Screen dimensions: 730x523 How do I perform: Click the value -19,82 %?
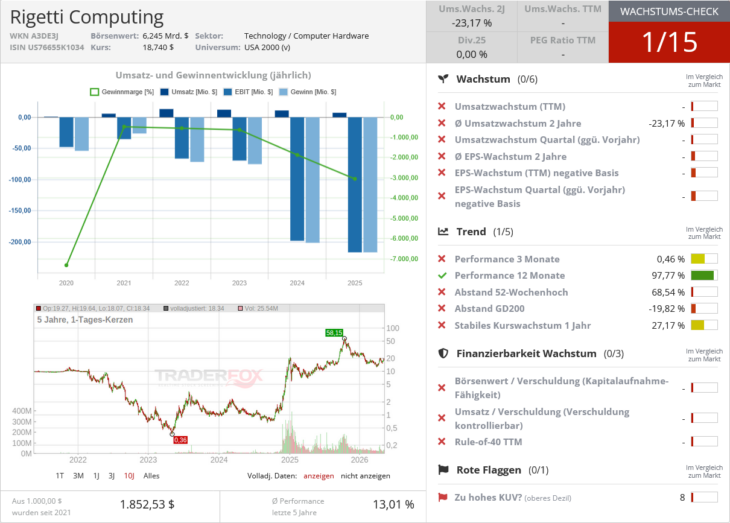pyautogui.click(x=667, y=308)
